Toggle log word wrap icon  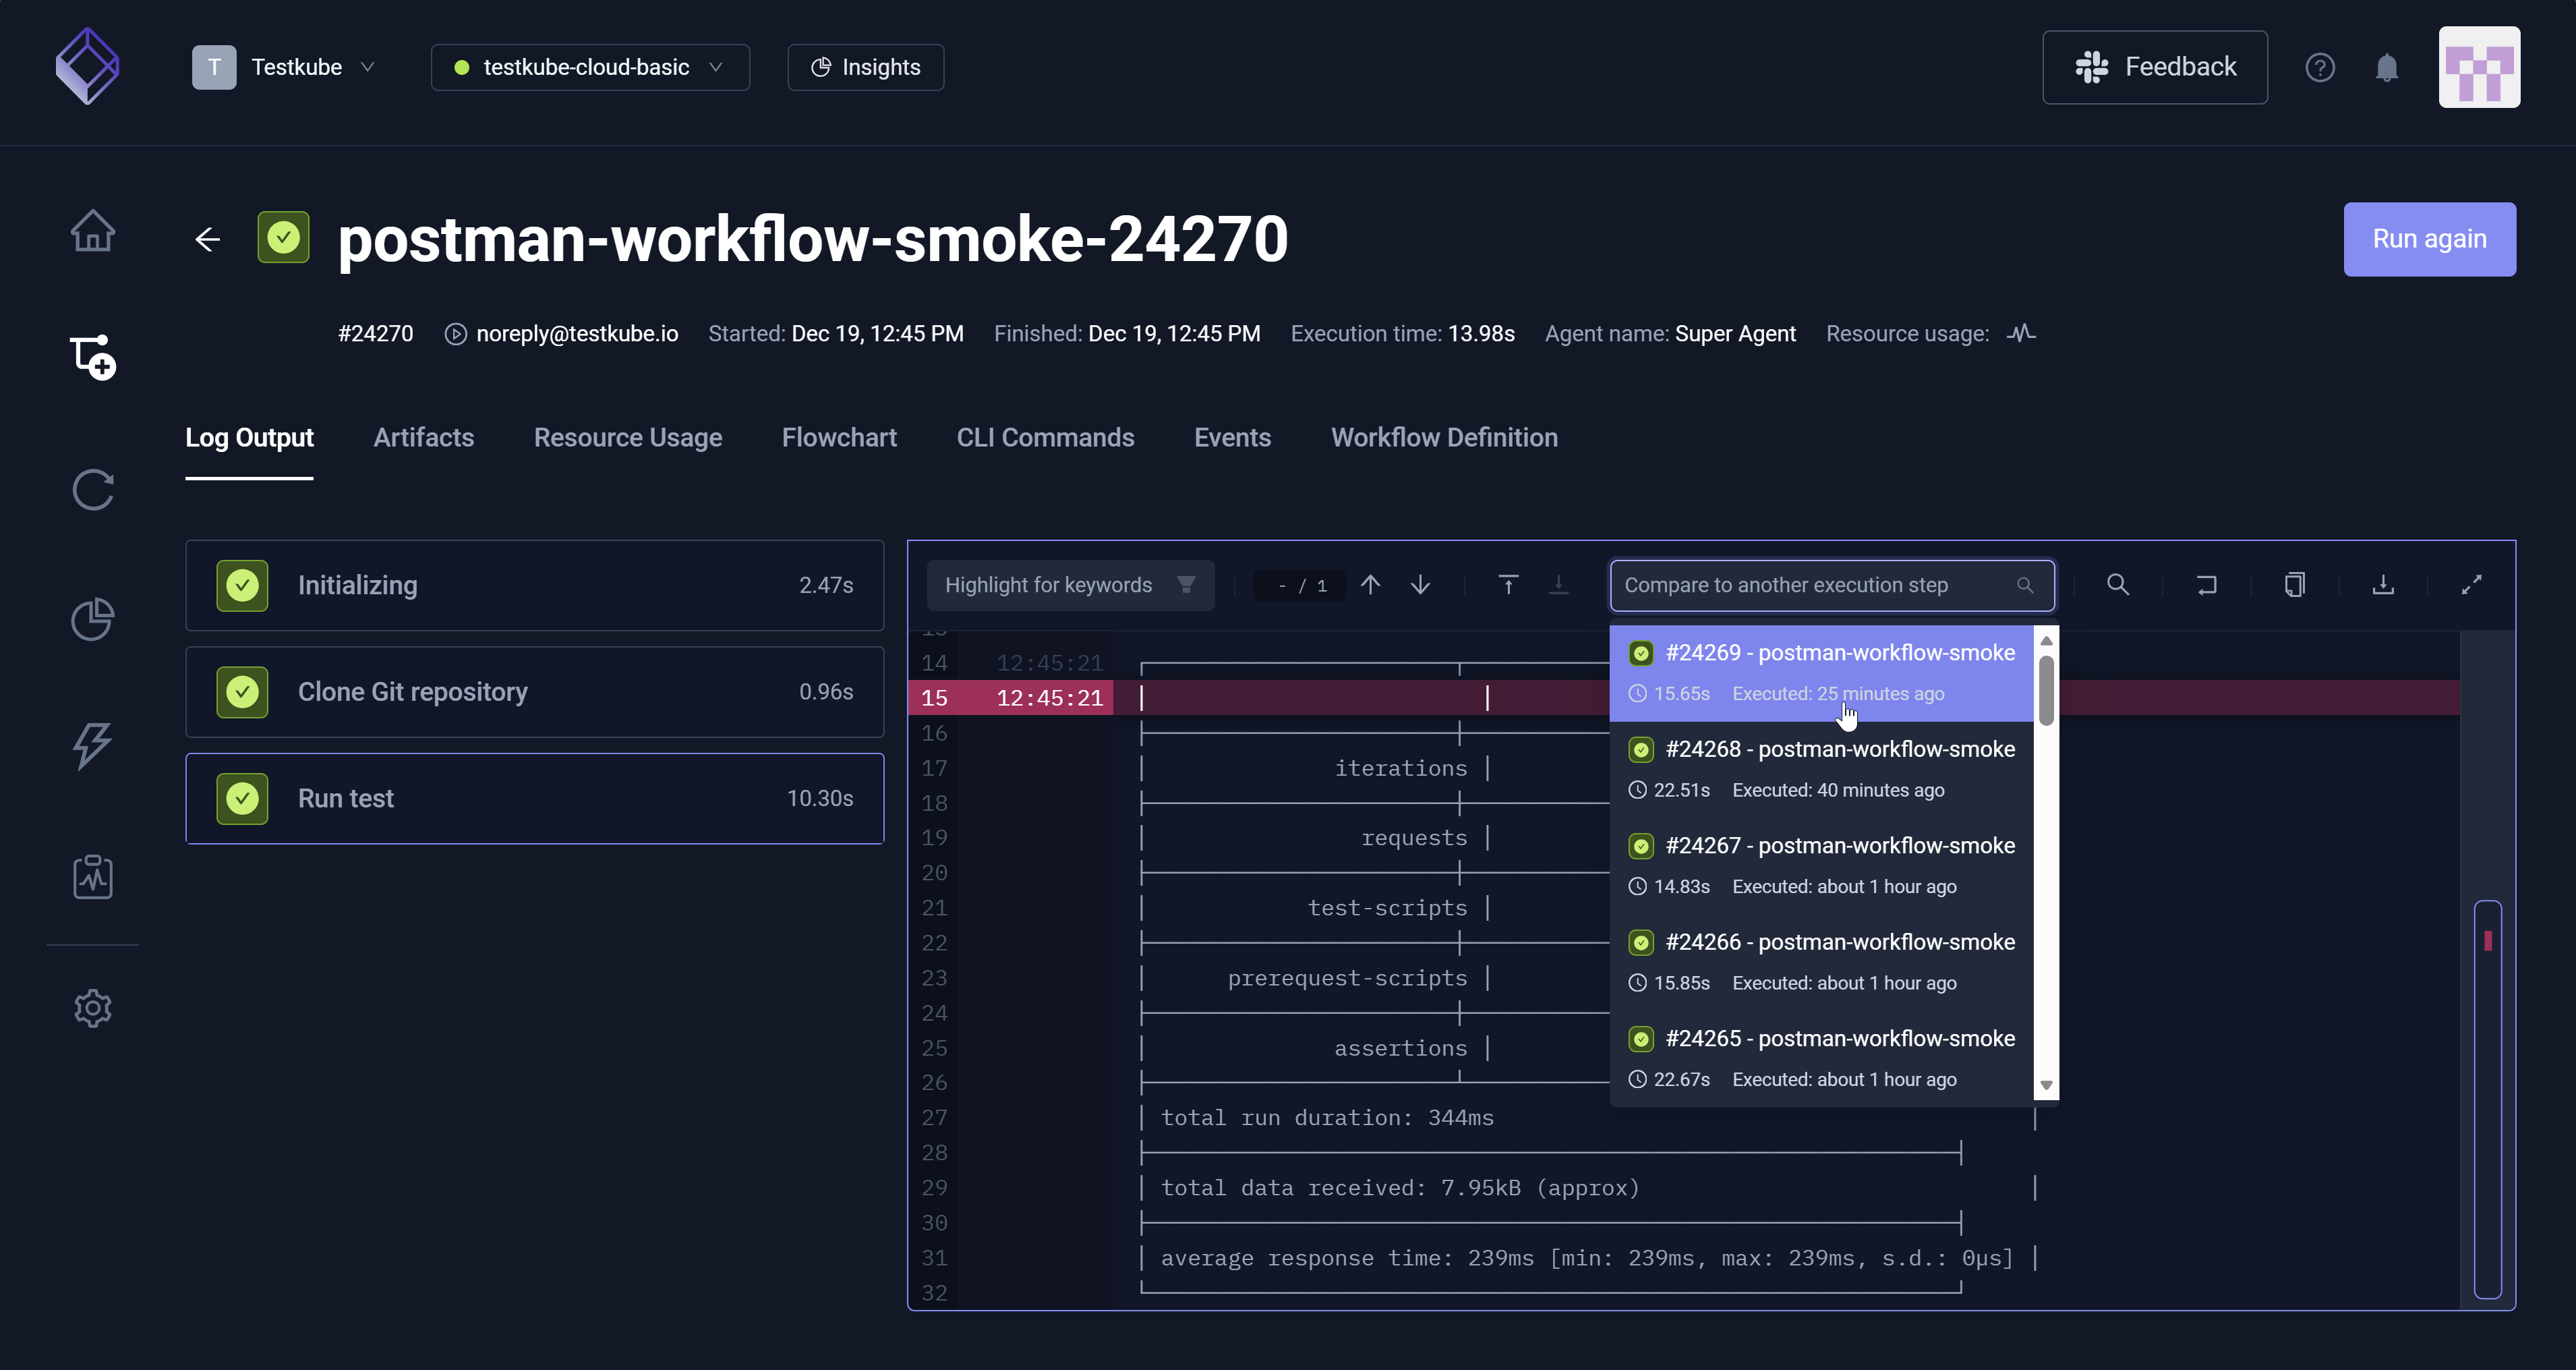click(x=2206, y=585)
